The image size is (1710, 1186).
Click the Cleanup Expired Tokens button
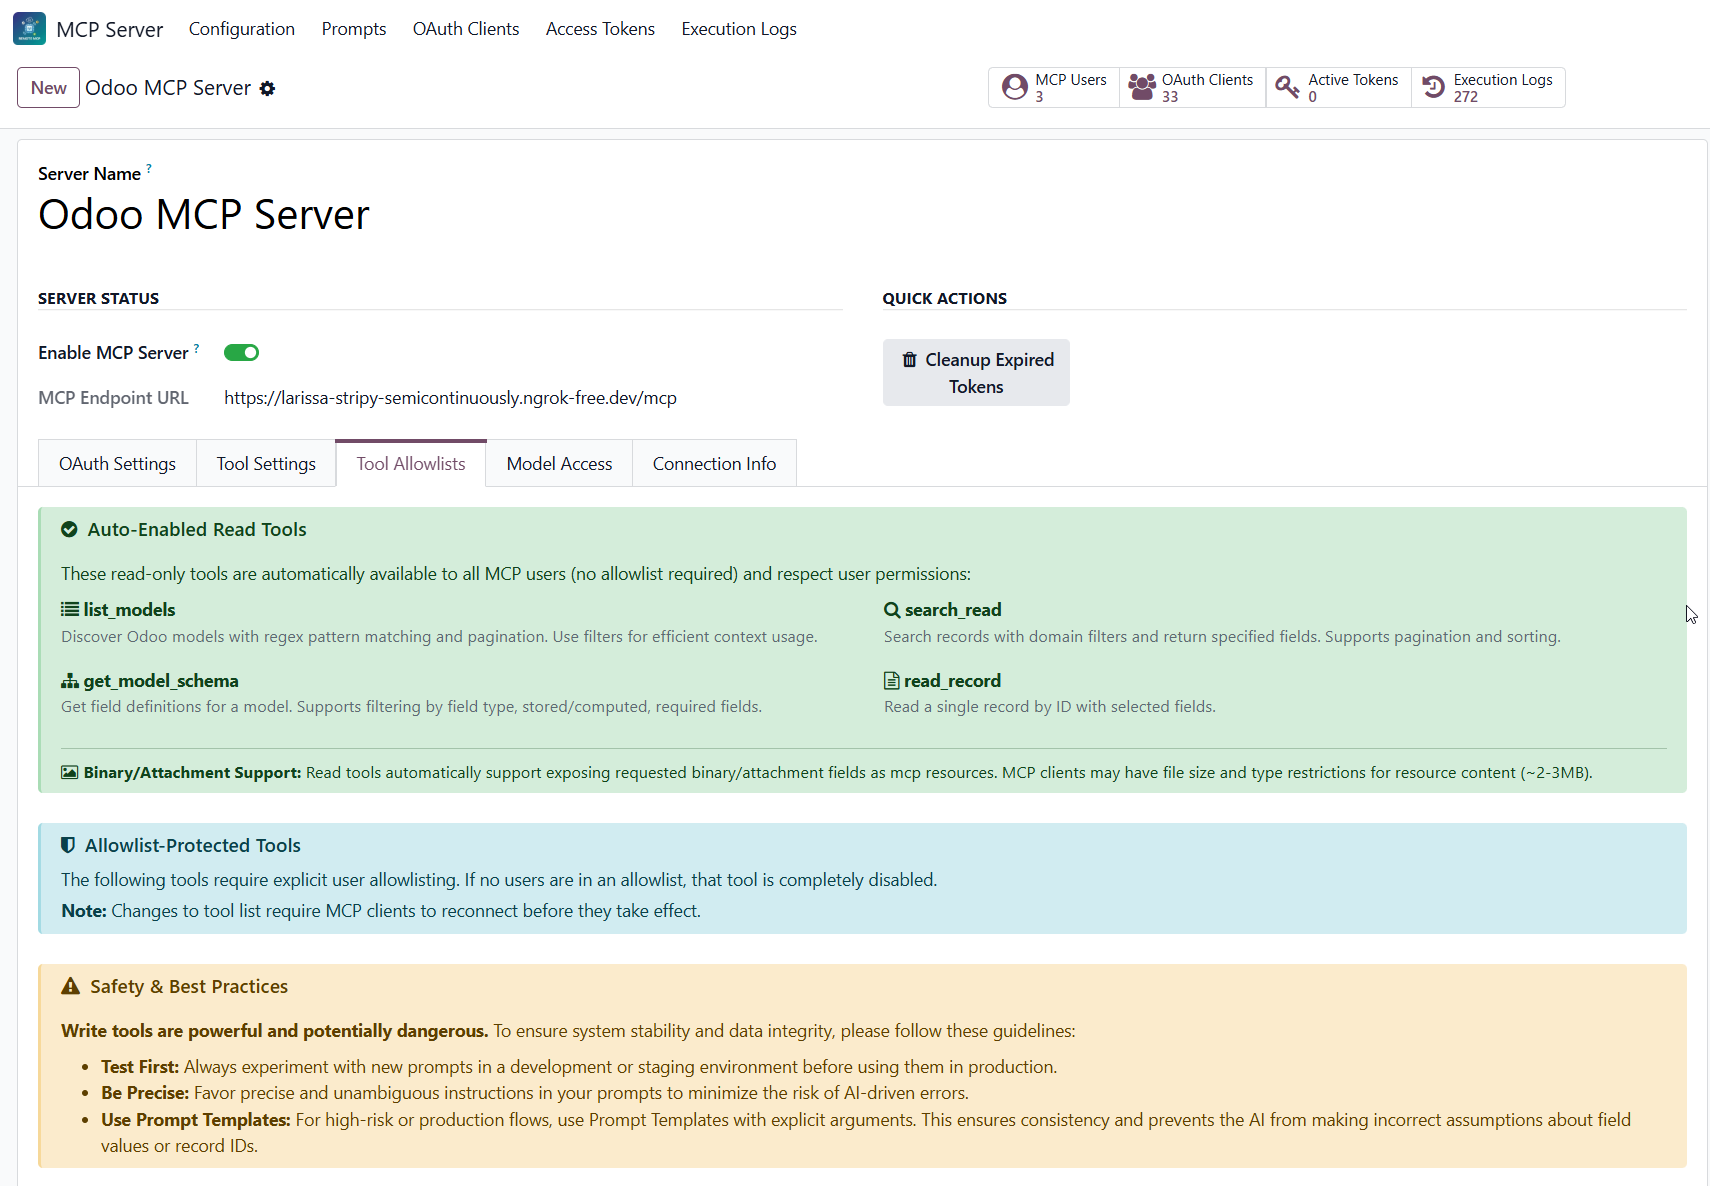[x=976, y=373]
